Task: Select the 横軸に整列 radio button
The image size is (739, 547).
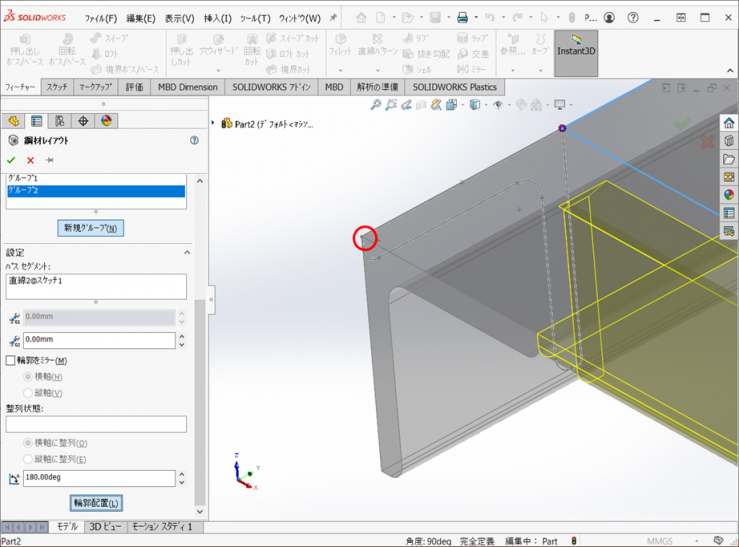Action: (28, 443)
